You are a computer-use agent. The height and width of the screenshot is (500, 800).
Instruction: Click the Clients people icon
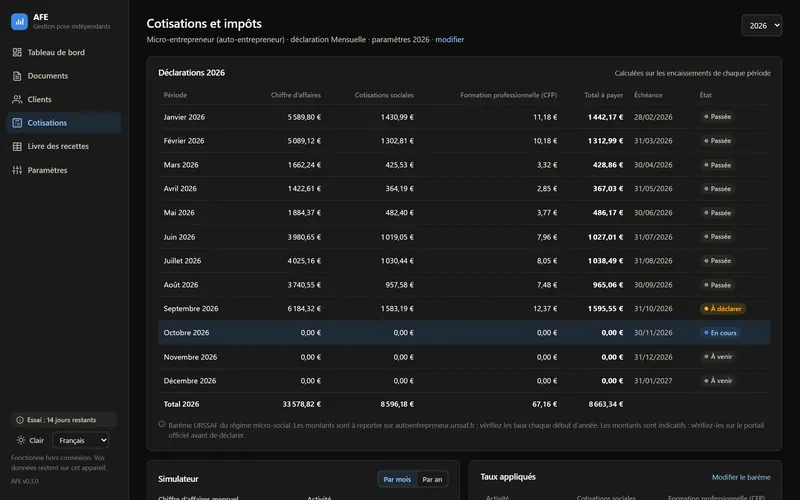17,99
